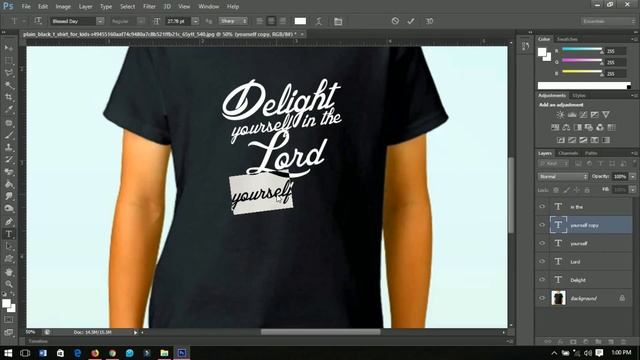Click the font size input field

pos(178,21)
